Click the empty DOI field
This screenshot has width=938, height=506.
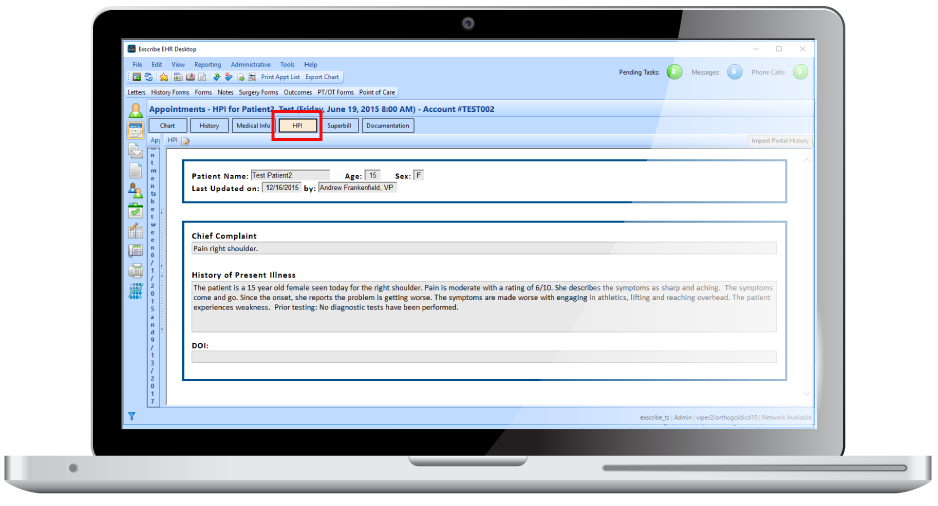tap(484, 357)
